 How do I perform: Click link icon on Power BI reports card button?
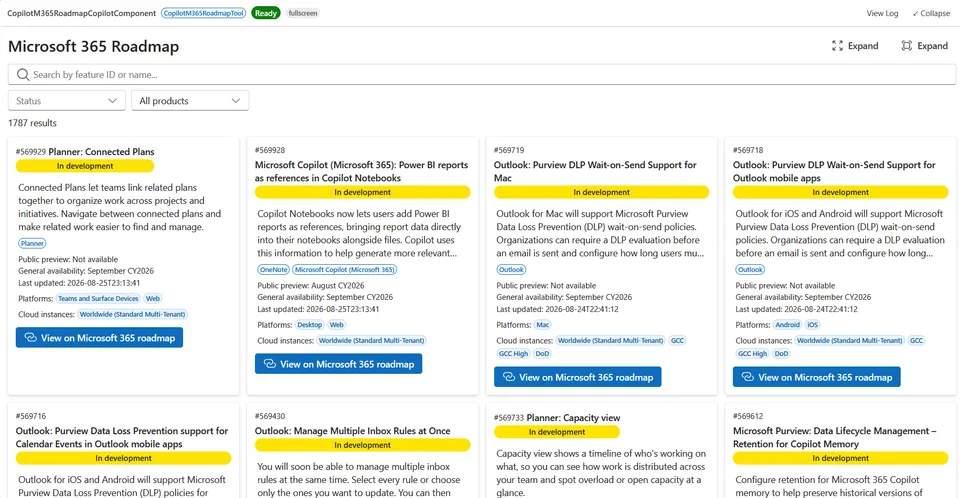coord(269,364)
